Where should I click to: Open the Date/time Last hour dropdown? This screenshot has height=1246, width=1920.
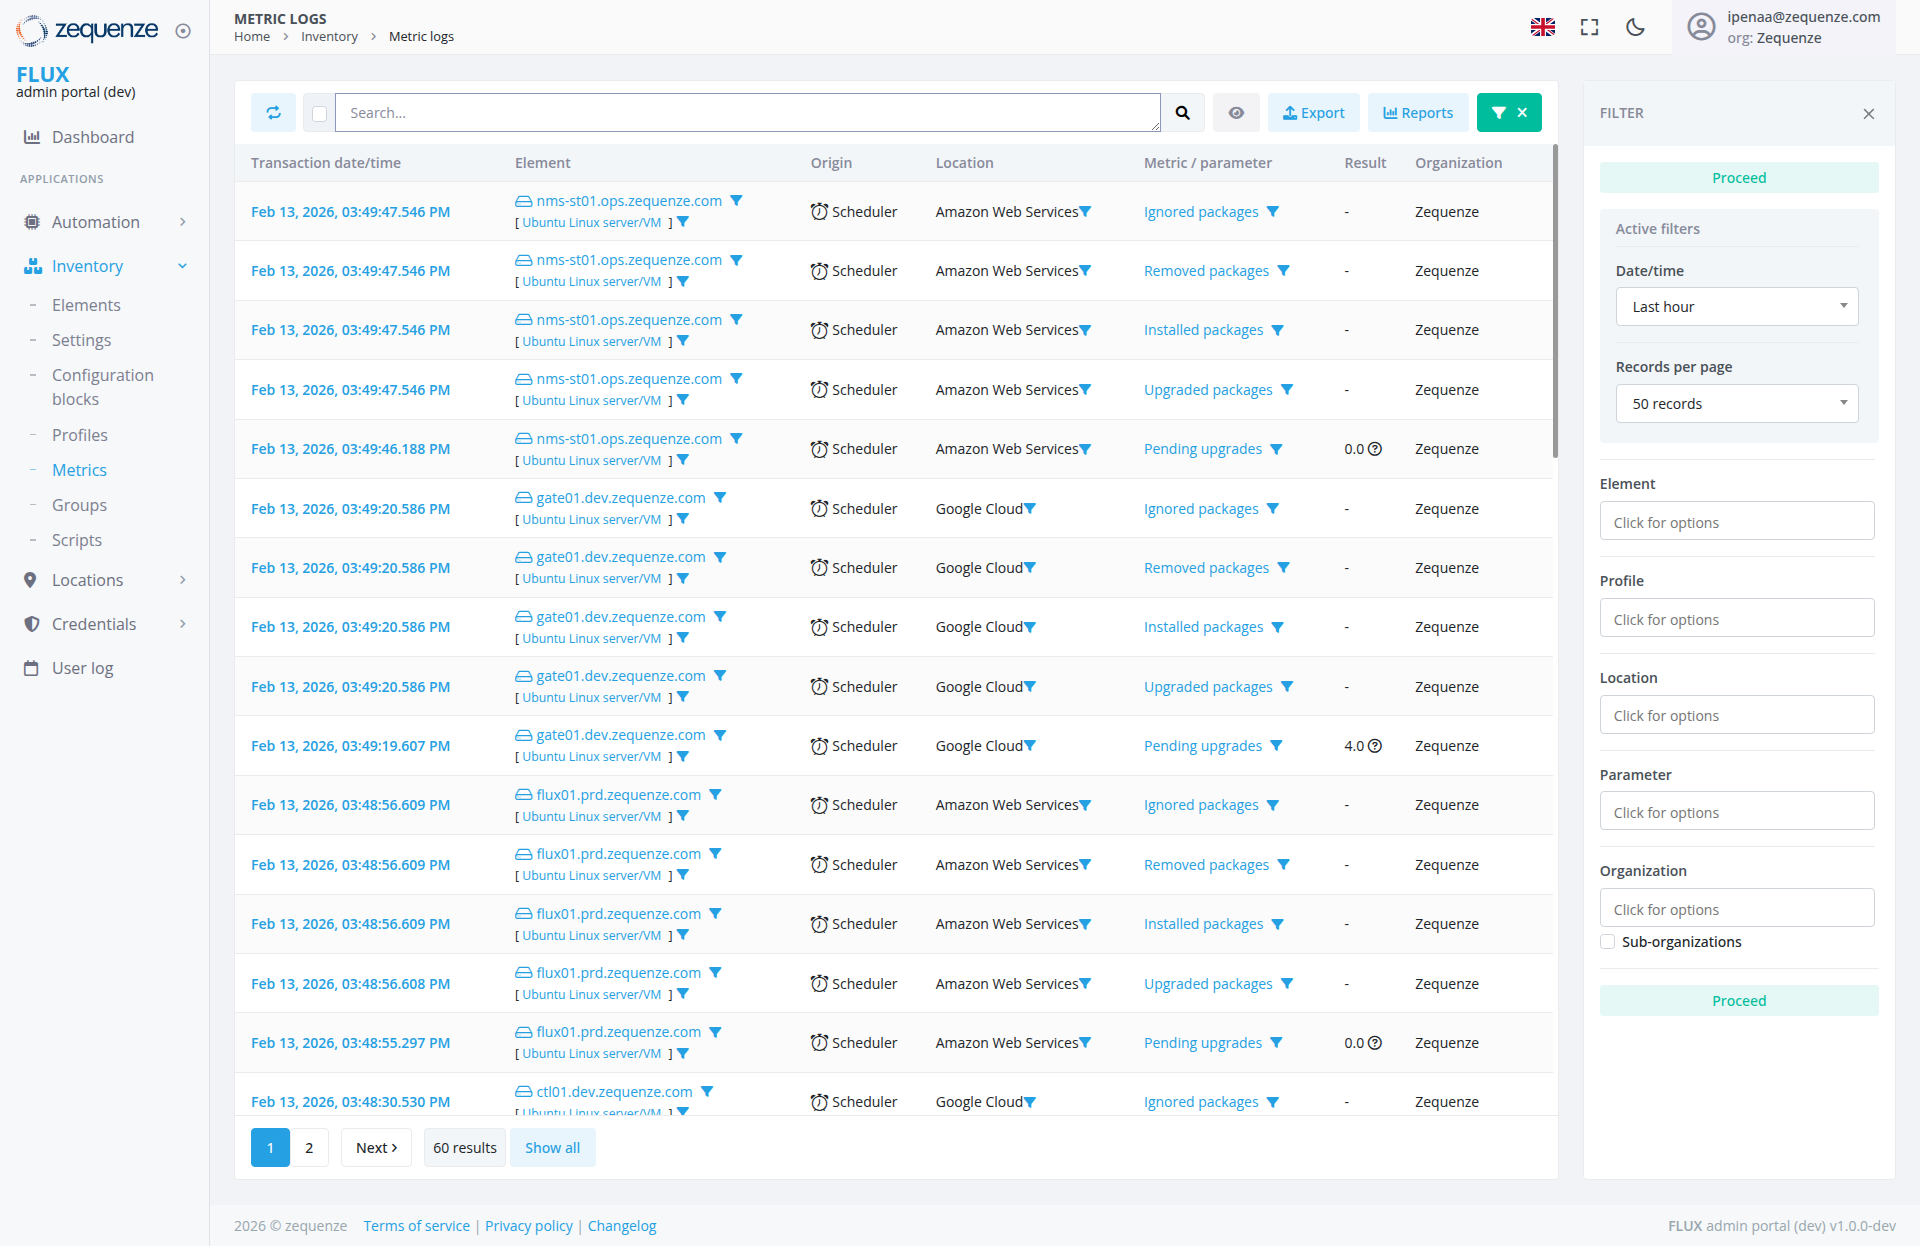[x=1737, y=307]
